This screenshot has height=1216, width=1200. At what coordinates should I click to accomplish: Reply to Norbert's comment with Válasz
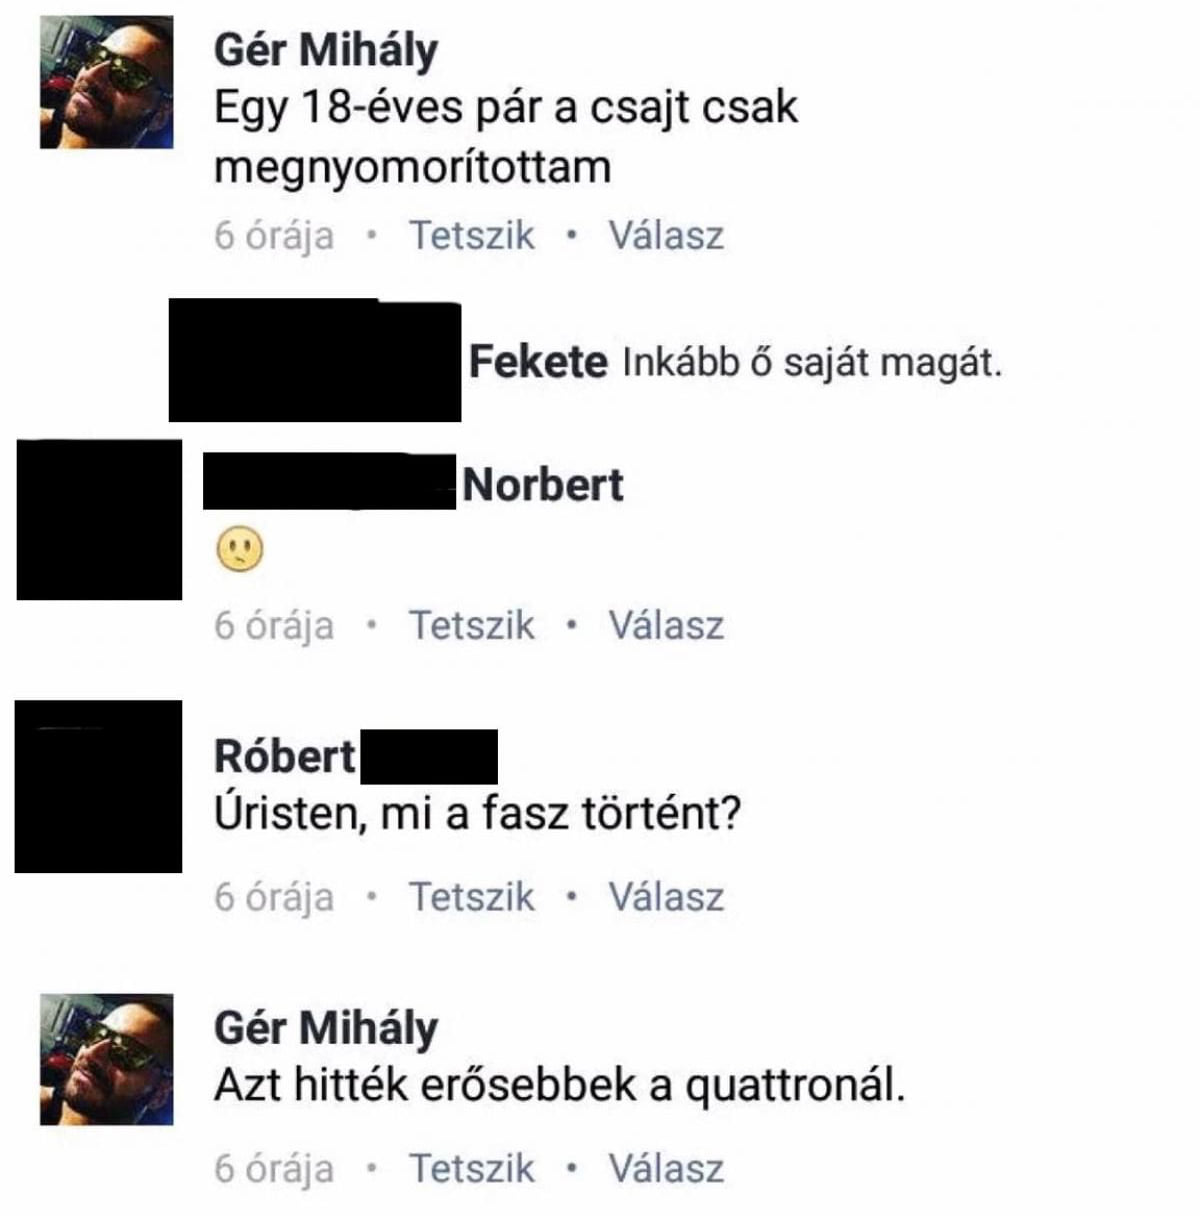click(666, 626)
